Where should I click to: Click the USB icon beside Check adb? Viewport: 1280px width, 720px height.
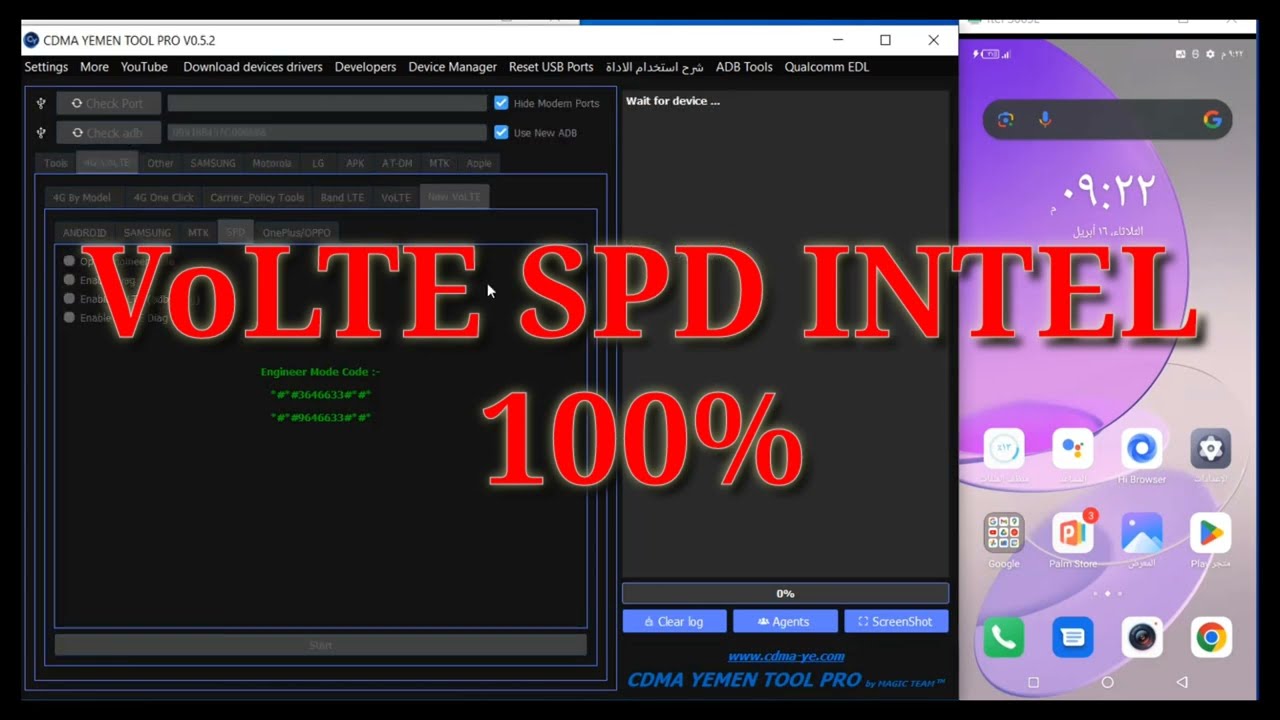[41, 132]
